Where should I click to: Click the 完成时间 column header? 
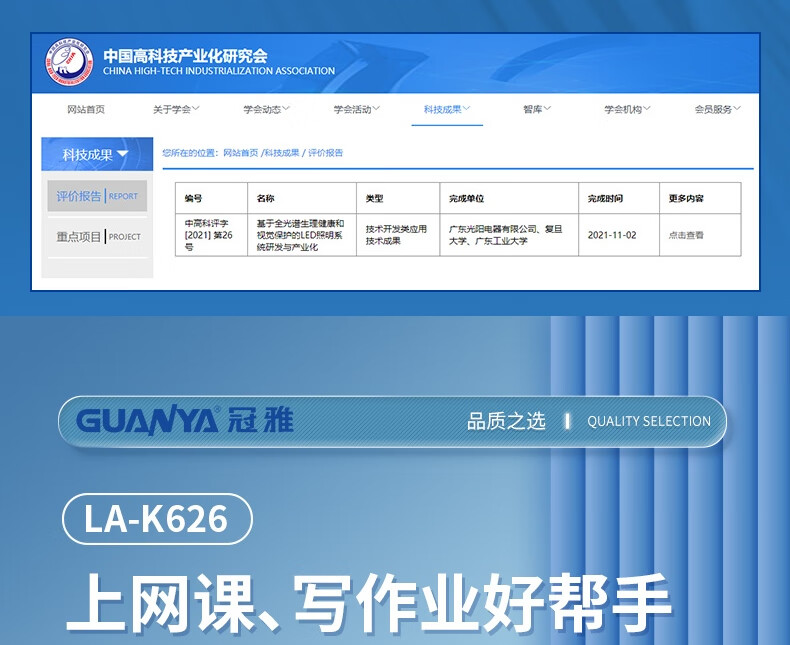(x=619, y=198)
